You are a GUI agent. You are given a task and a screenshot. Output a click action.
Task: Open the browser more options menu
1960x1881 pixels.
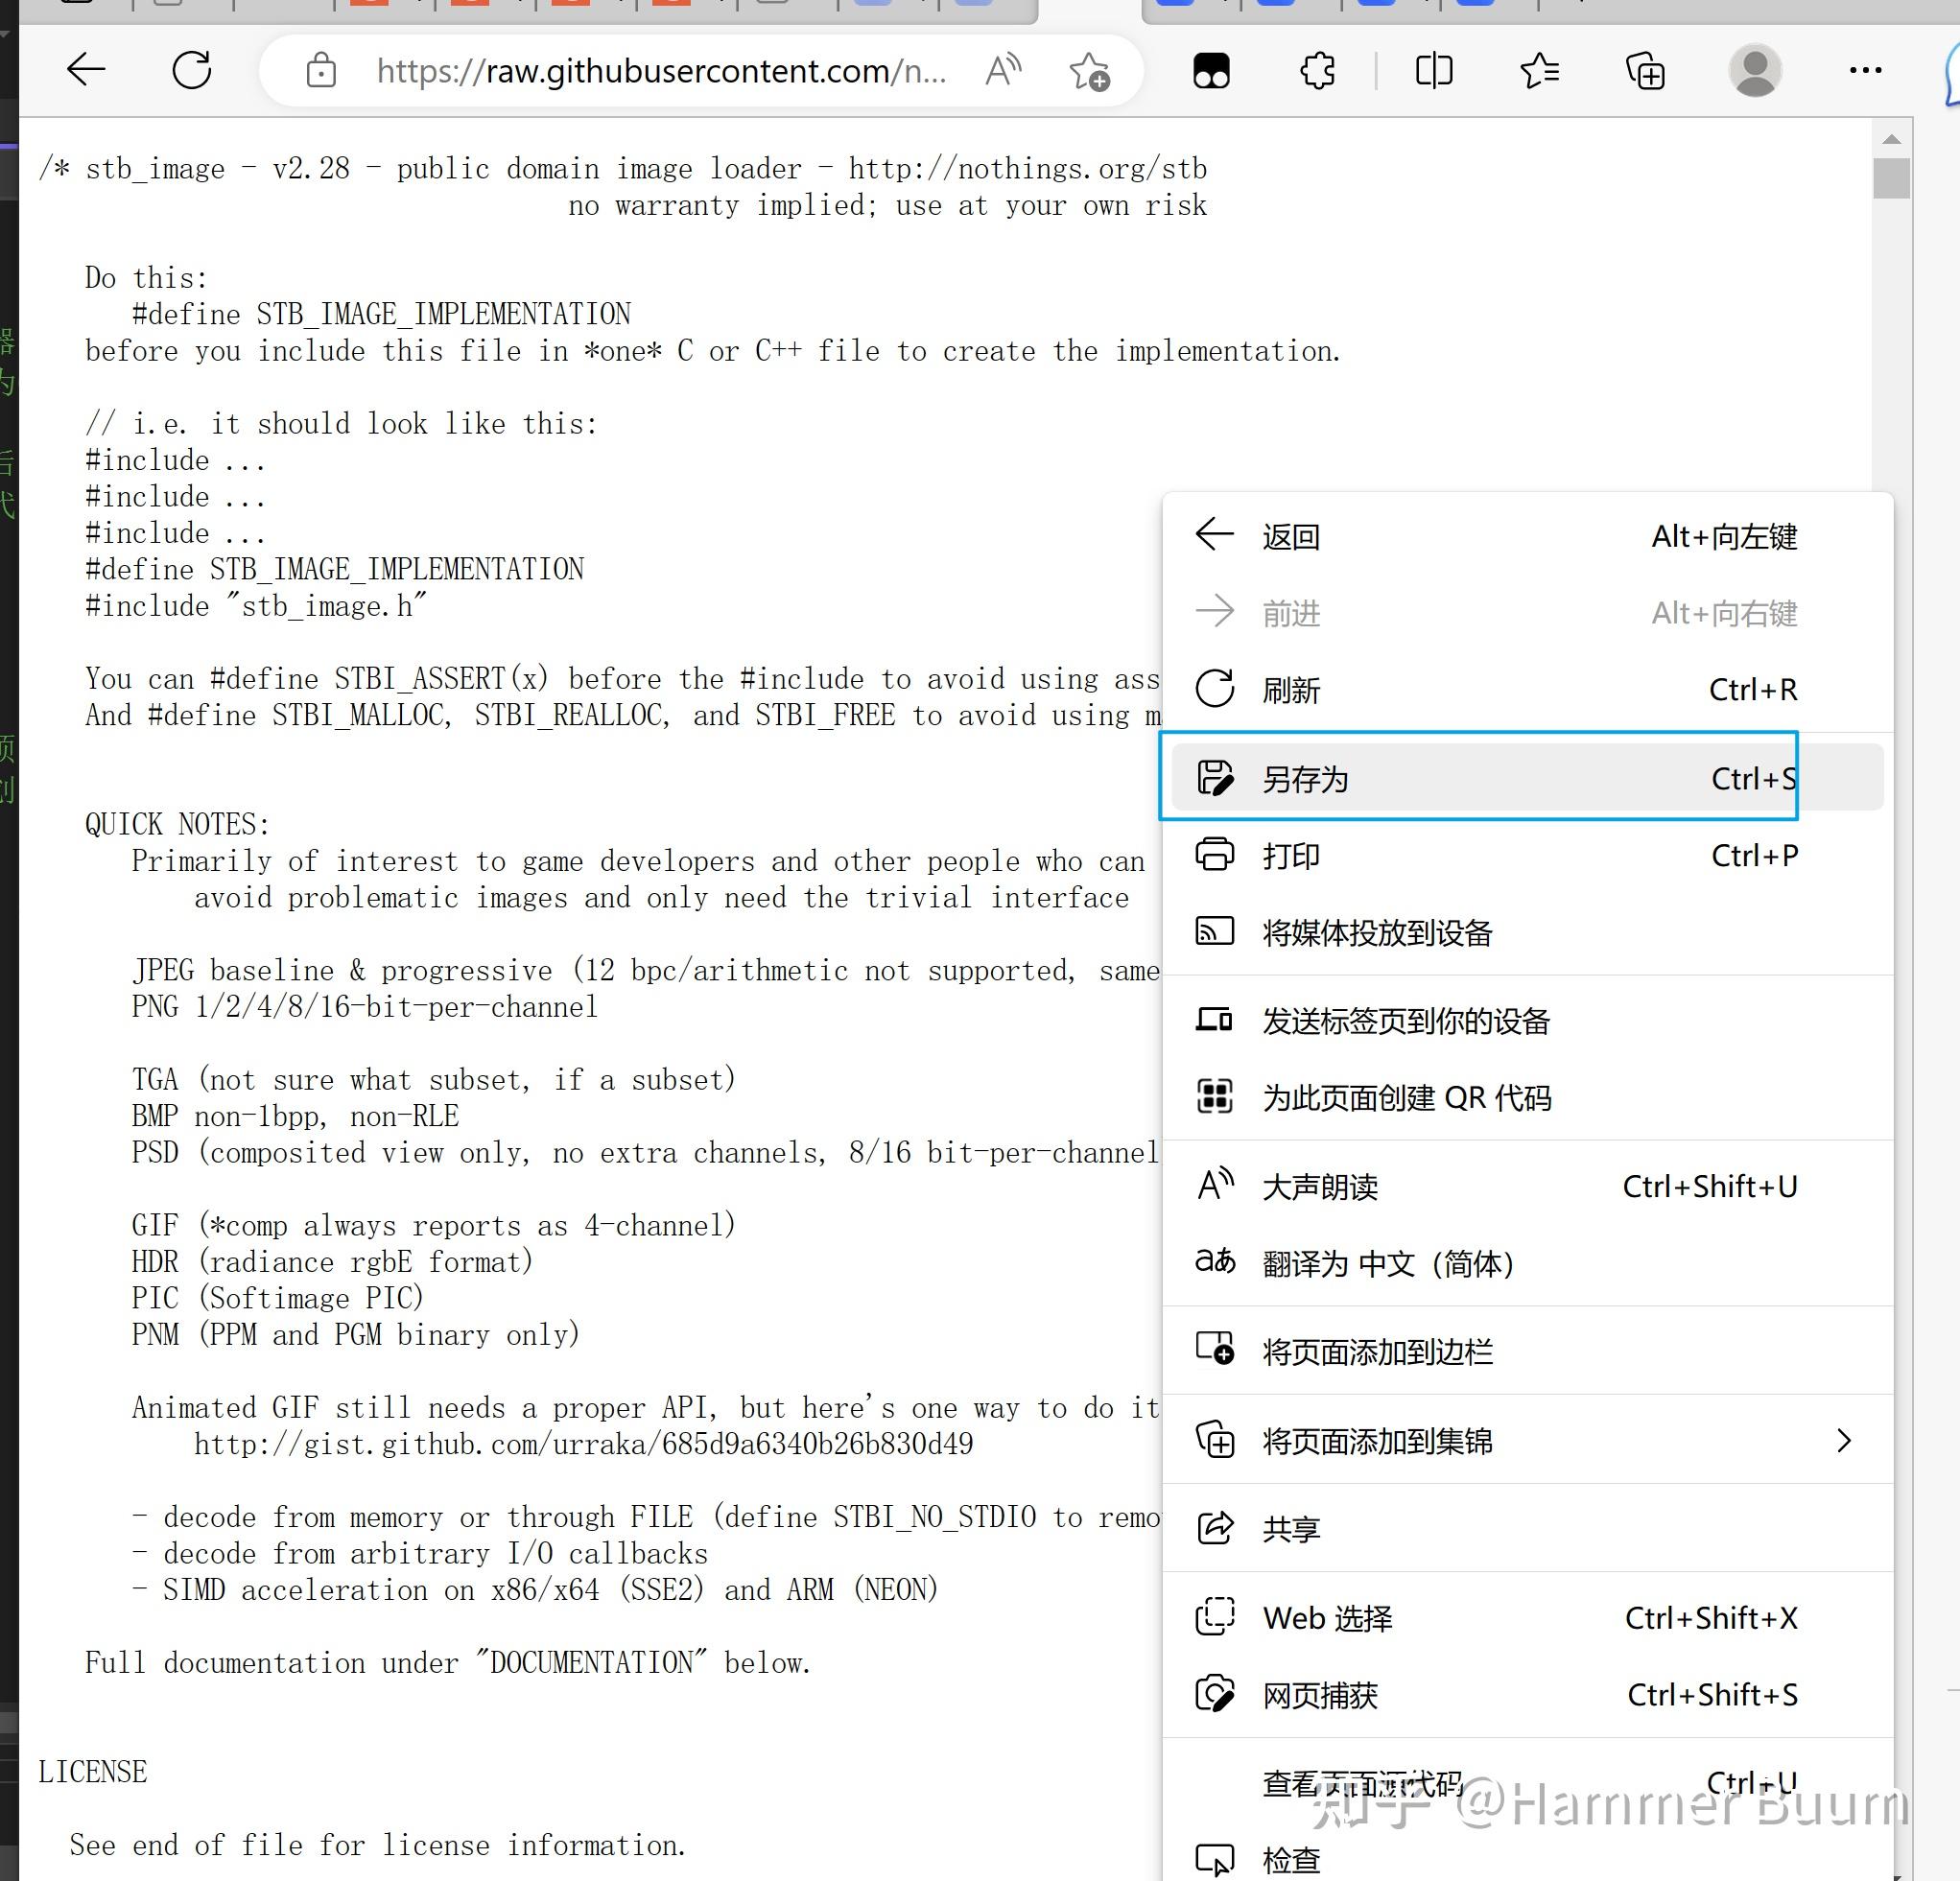[1866, 70]
